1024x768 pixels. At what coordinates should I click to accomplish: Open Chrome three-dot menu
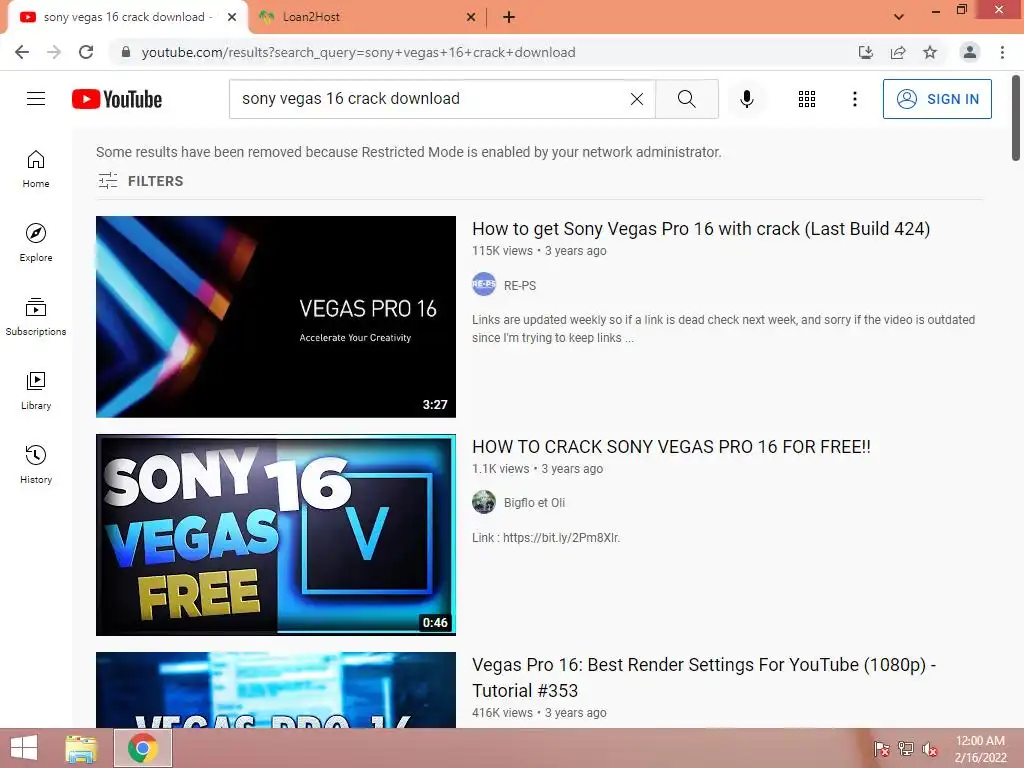pyautogui.click(x=1002, y=52)
